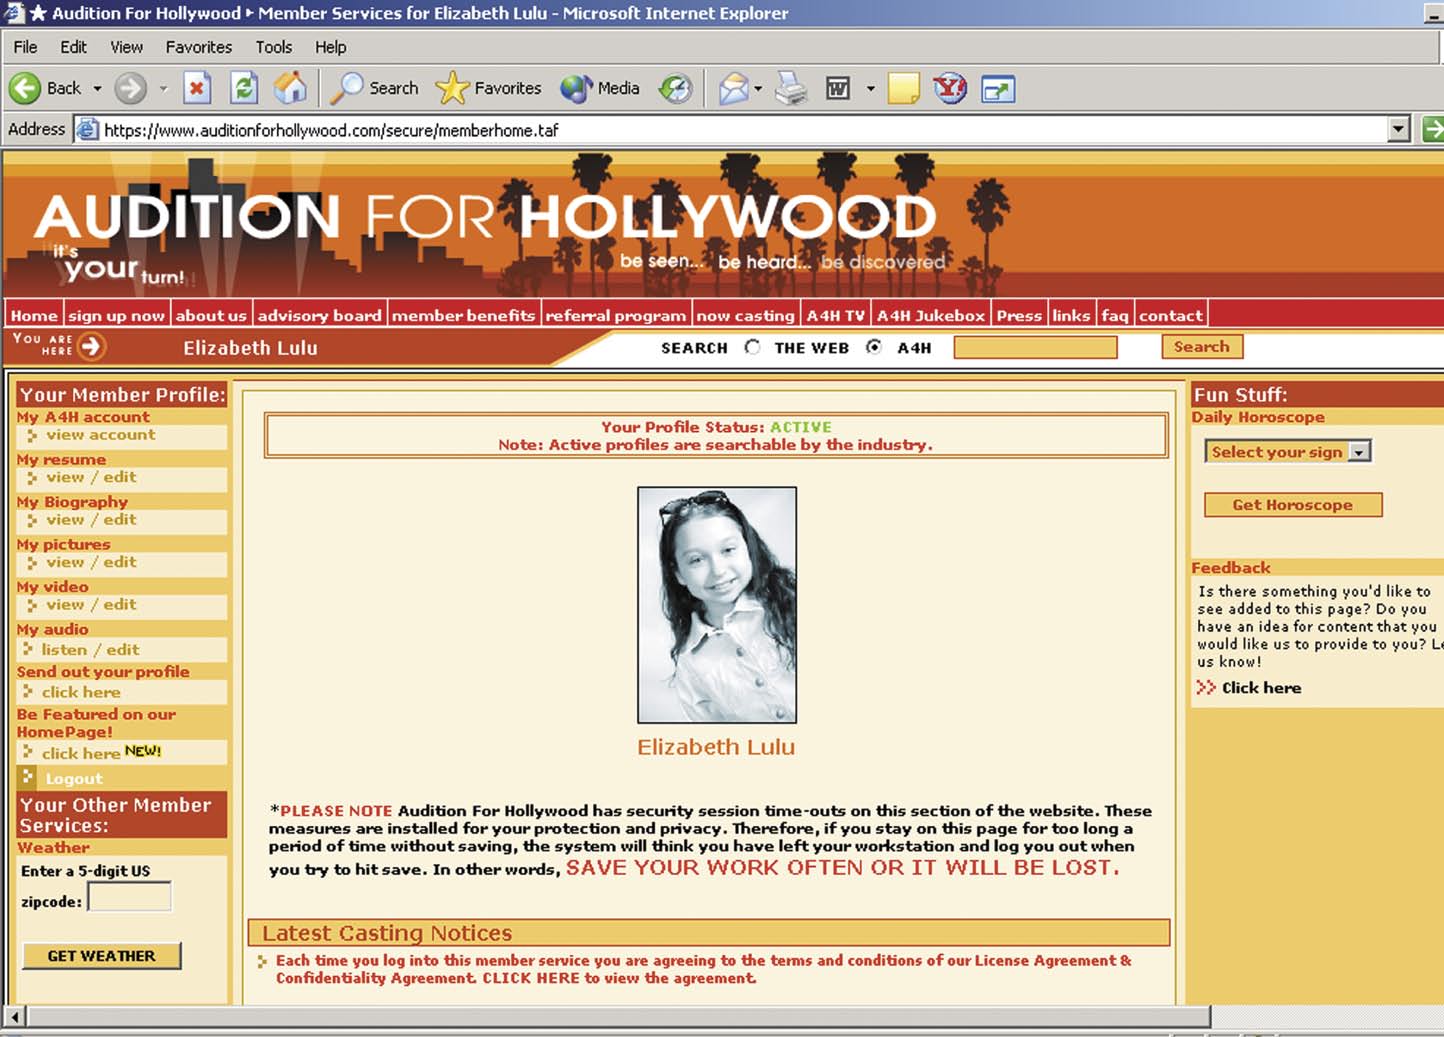Open the History clock icon
Viewport: 1444px width, 1037px height.
click(x=676, y=89)
